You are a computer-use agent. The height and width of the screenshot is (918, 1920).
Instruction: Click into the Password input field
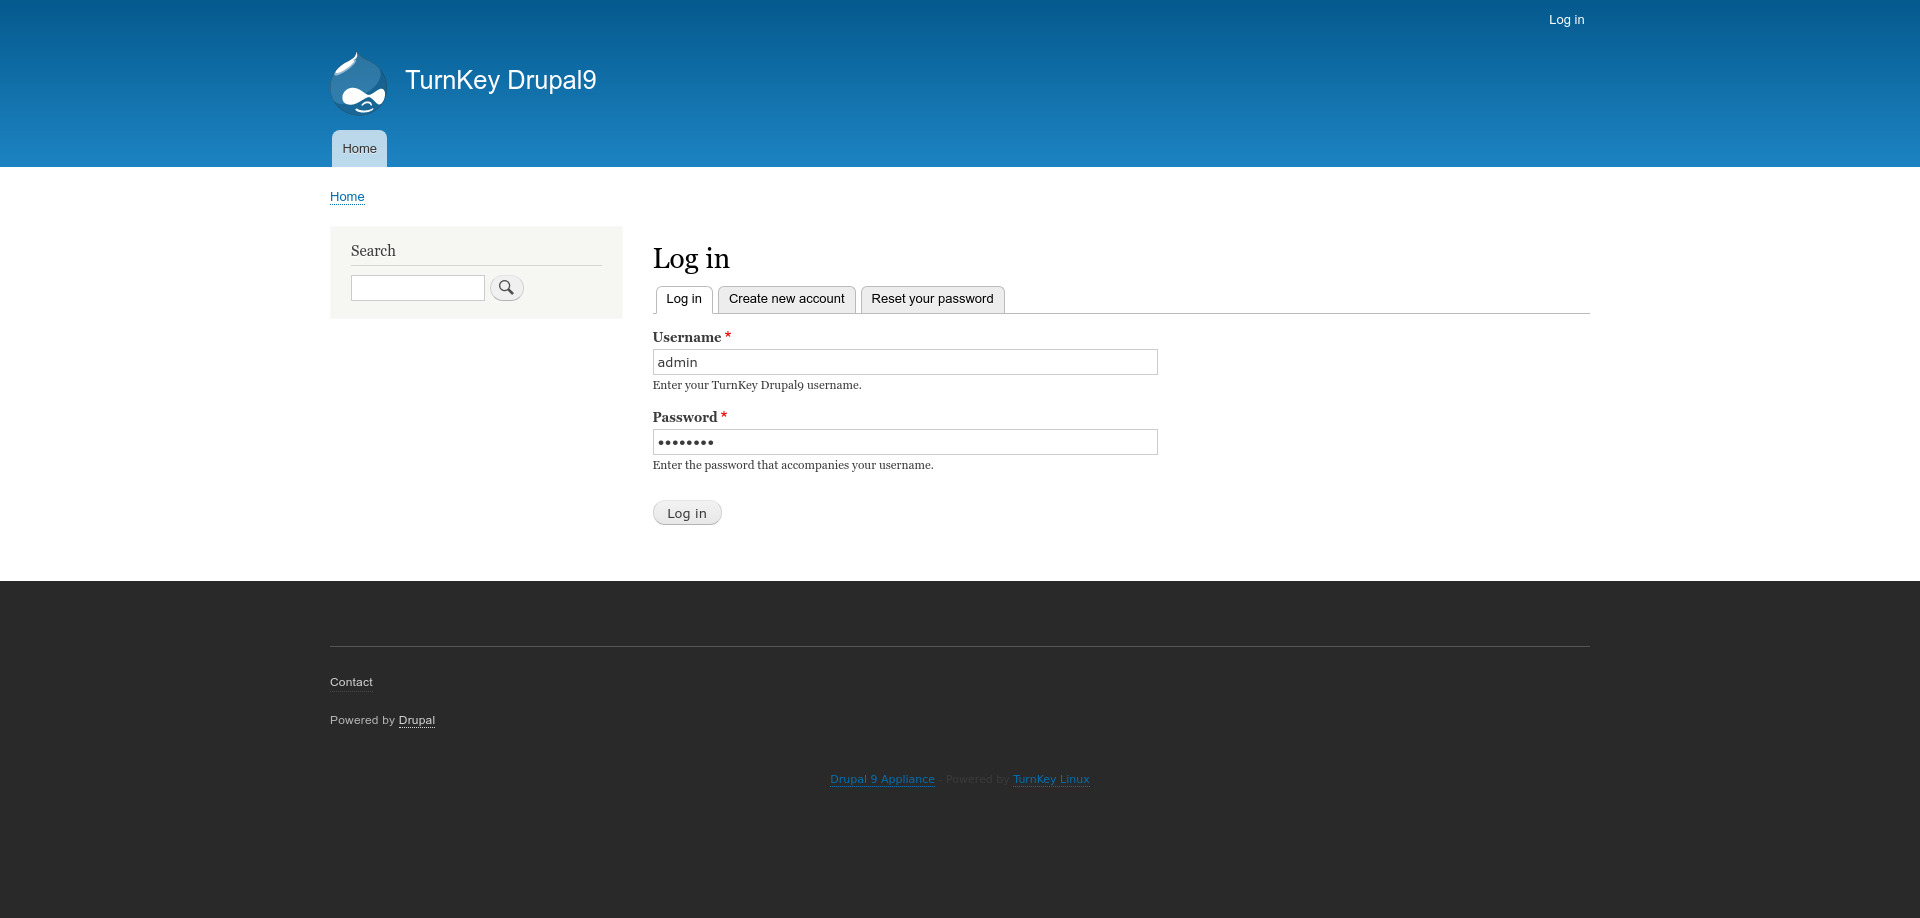coord(904,442)
